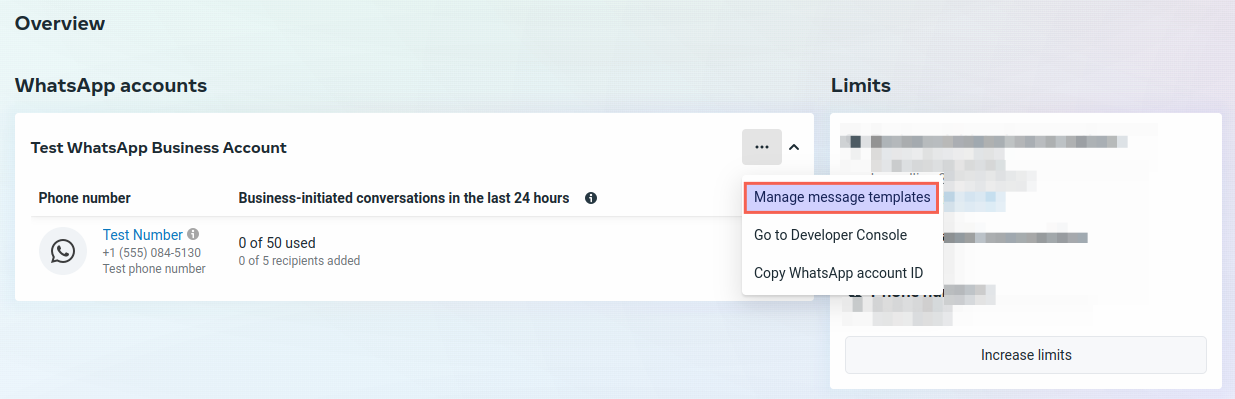The width and height of the screenshot is (1235, 399).
Task: Click the info icon beside Test Number
Action: (x=193, y=234)
